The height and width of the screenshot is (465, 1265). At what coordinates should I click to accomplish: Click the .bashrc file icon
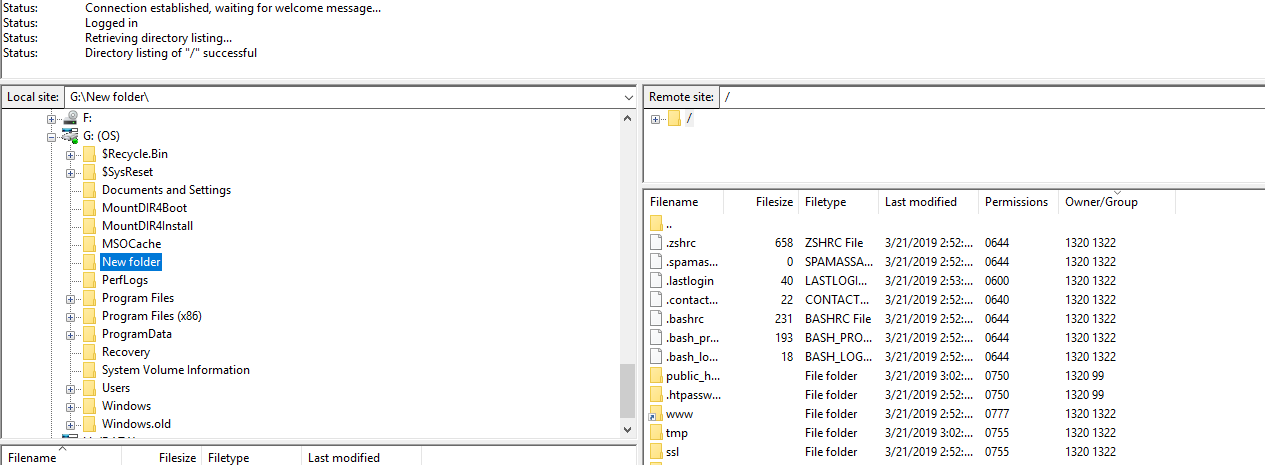pos(656,318)
